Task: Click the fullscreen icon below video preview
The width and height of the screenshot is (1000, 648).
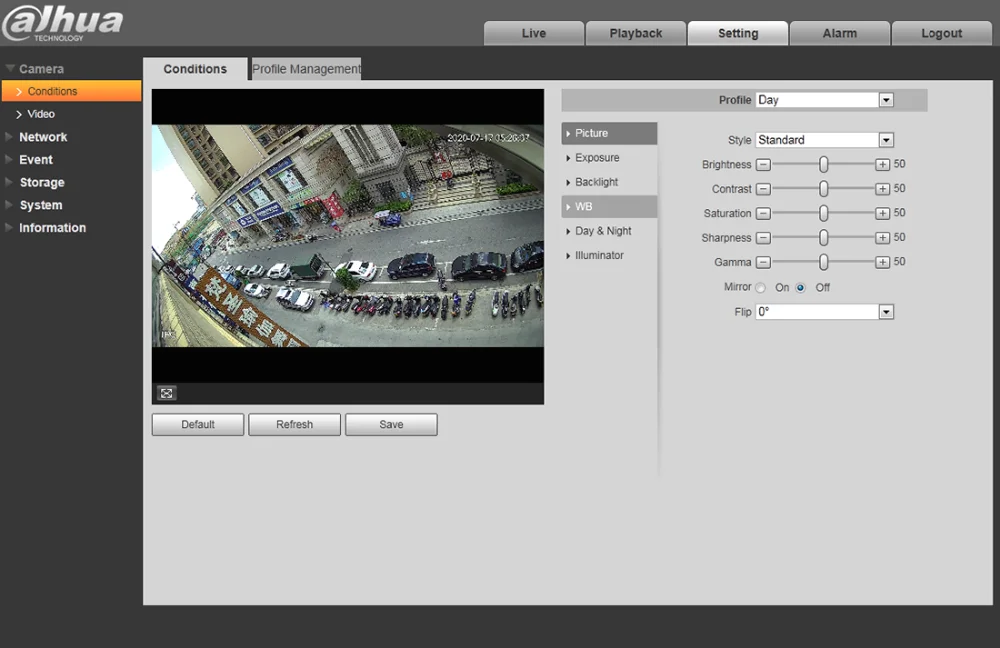Action: click(x=167, y=393)
